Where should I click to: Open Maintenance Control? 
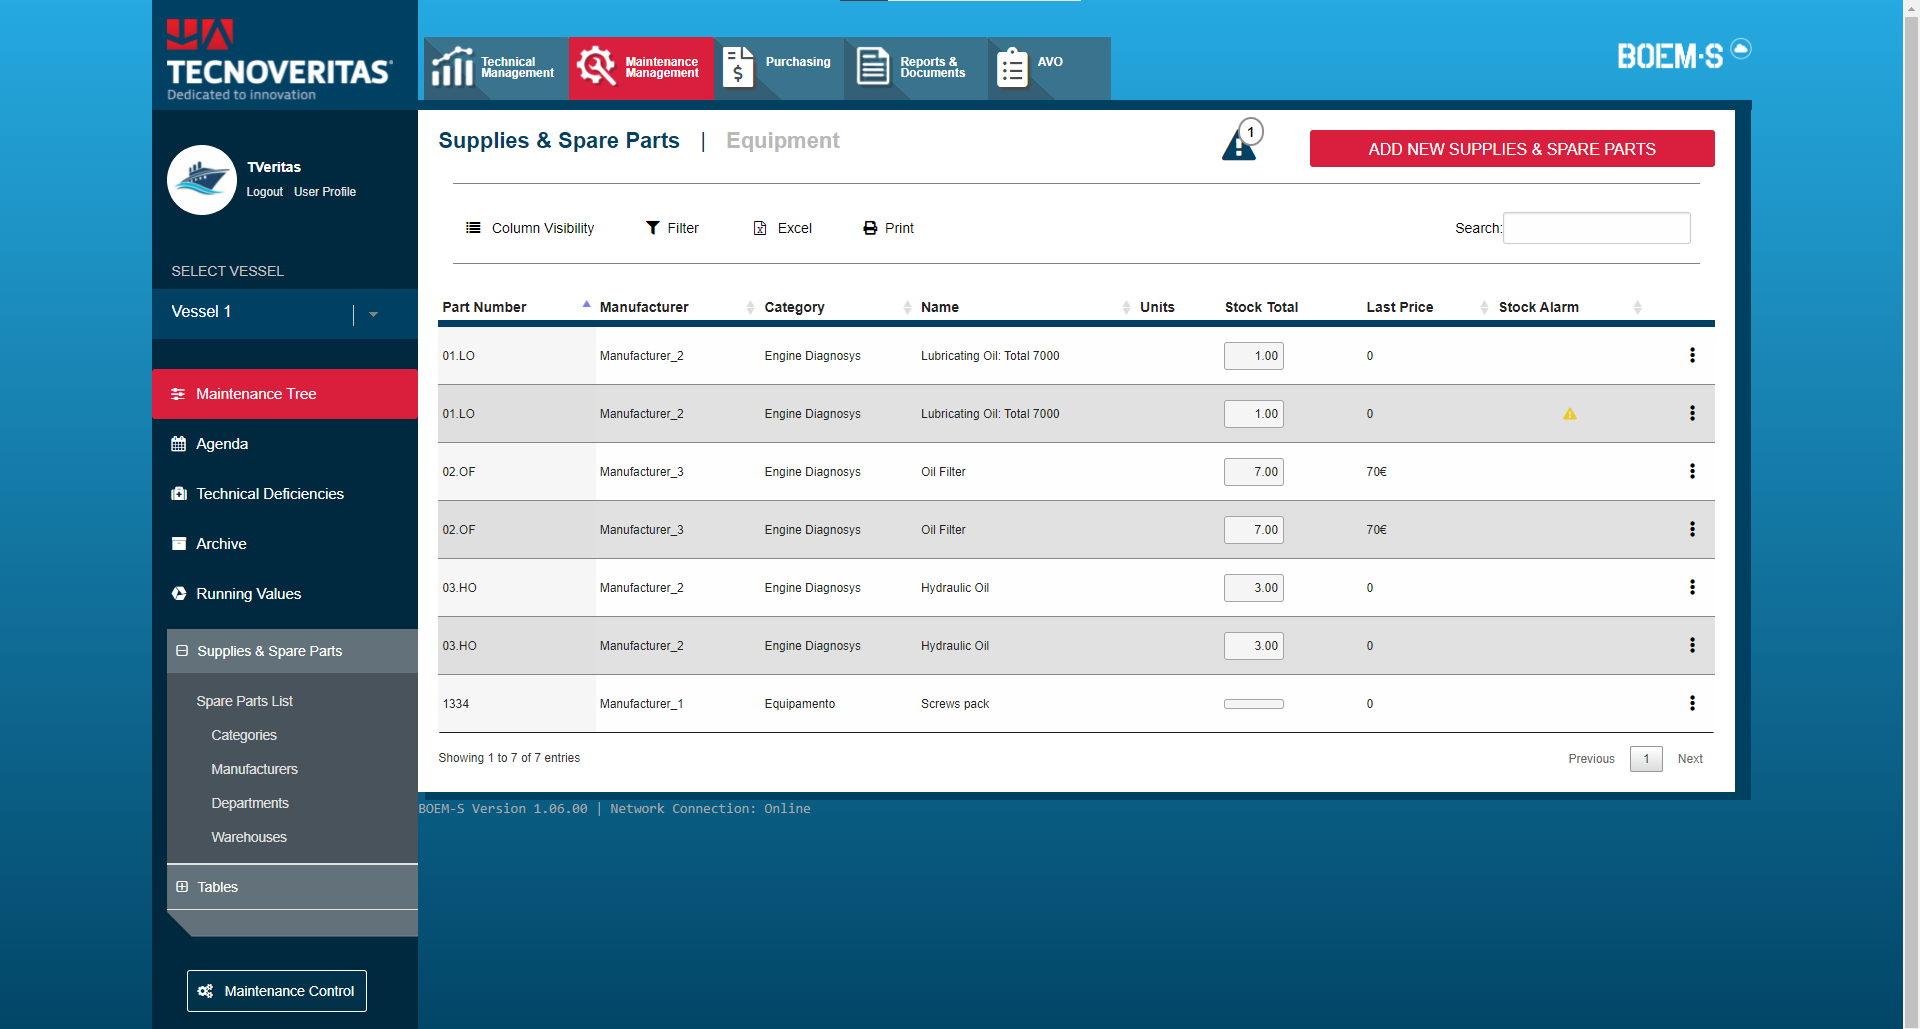tap(276, 990)
